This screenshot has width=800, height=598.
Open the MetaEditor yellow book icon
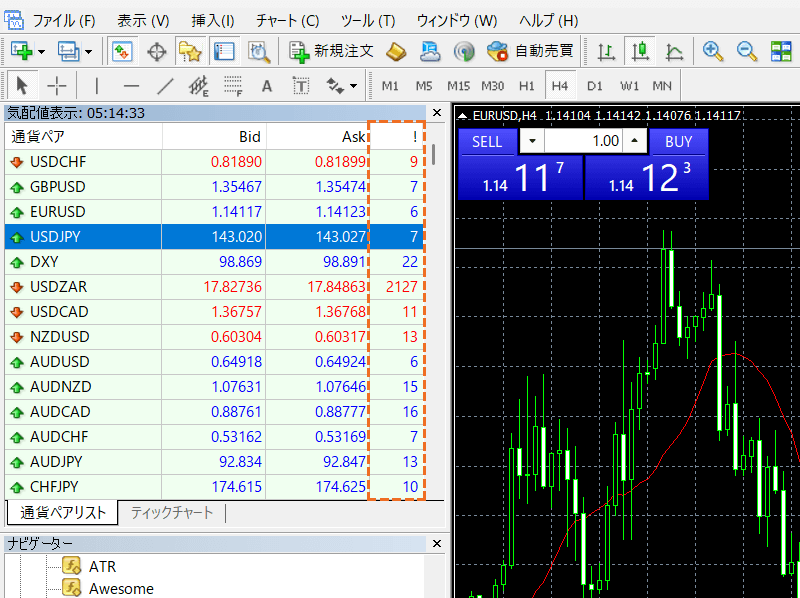click(396, 51)
